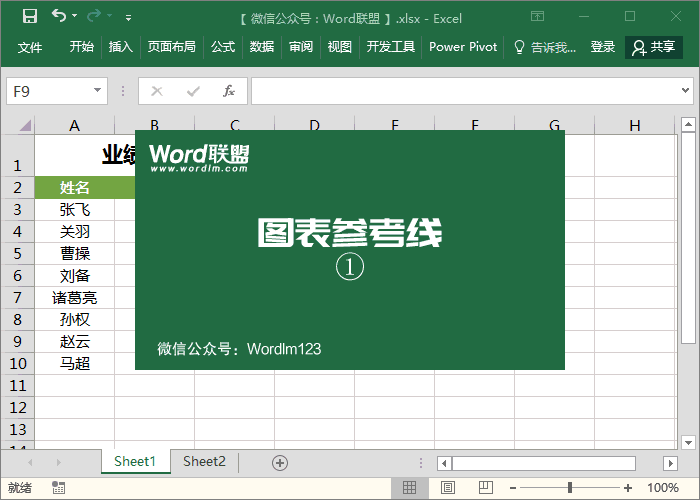Switch to the Sheet2 tab
700x500 pixels.
pyautogui.click(x=204, y=461)
